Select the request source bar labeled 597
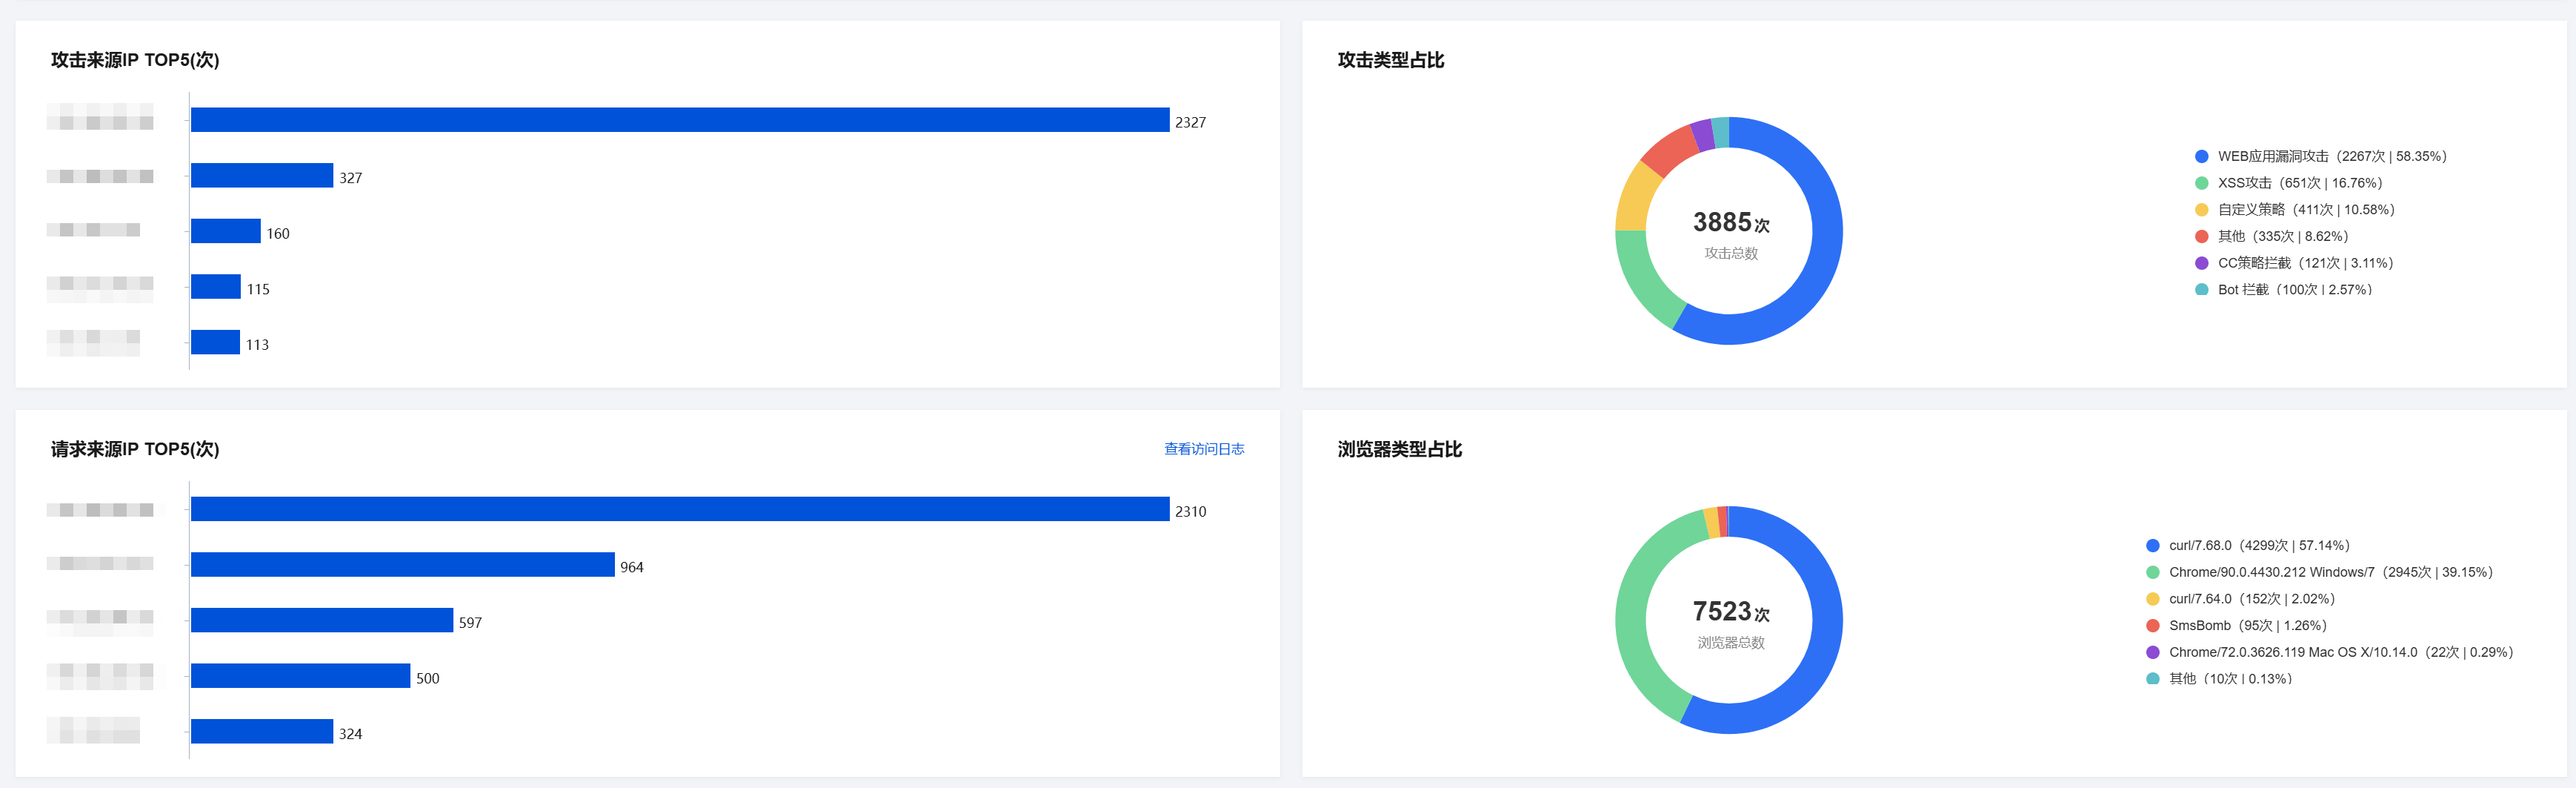The height and width of the screenshot is (788, 2576). (x=322, y=620)
